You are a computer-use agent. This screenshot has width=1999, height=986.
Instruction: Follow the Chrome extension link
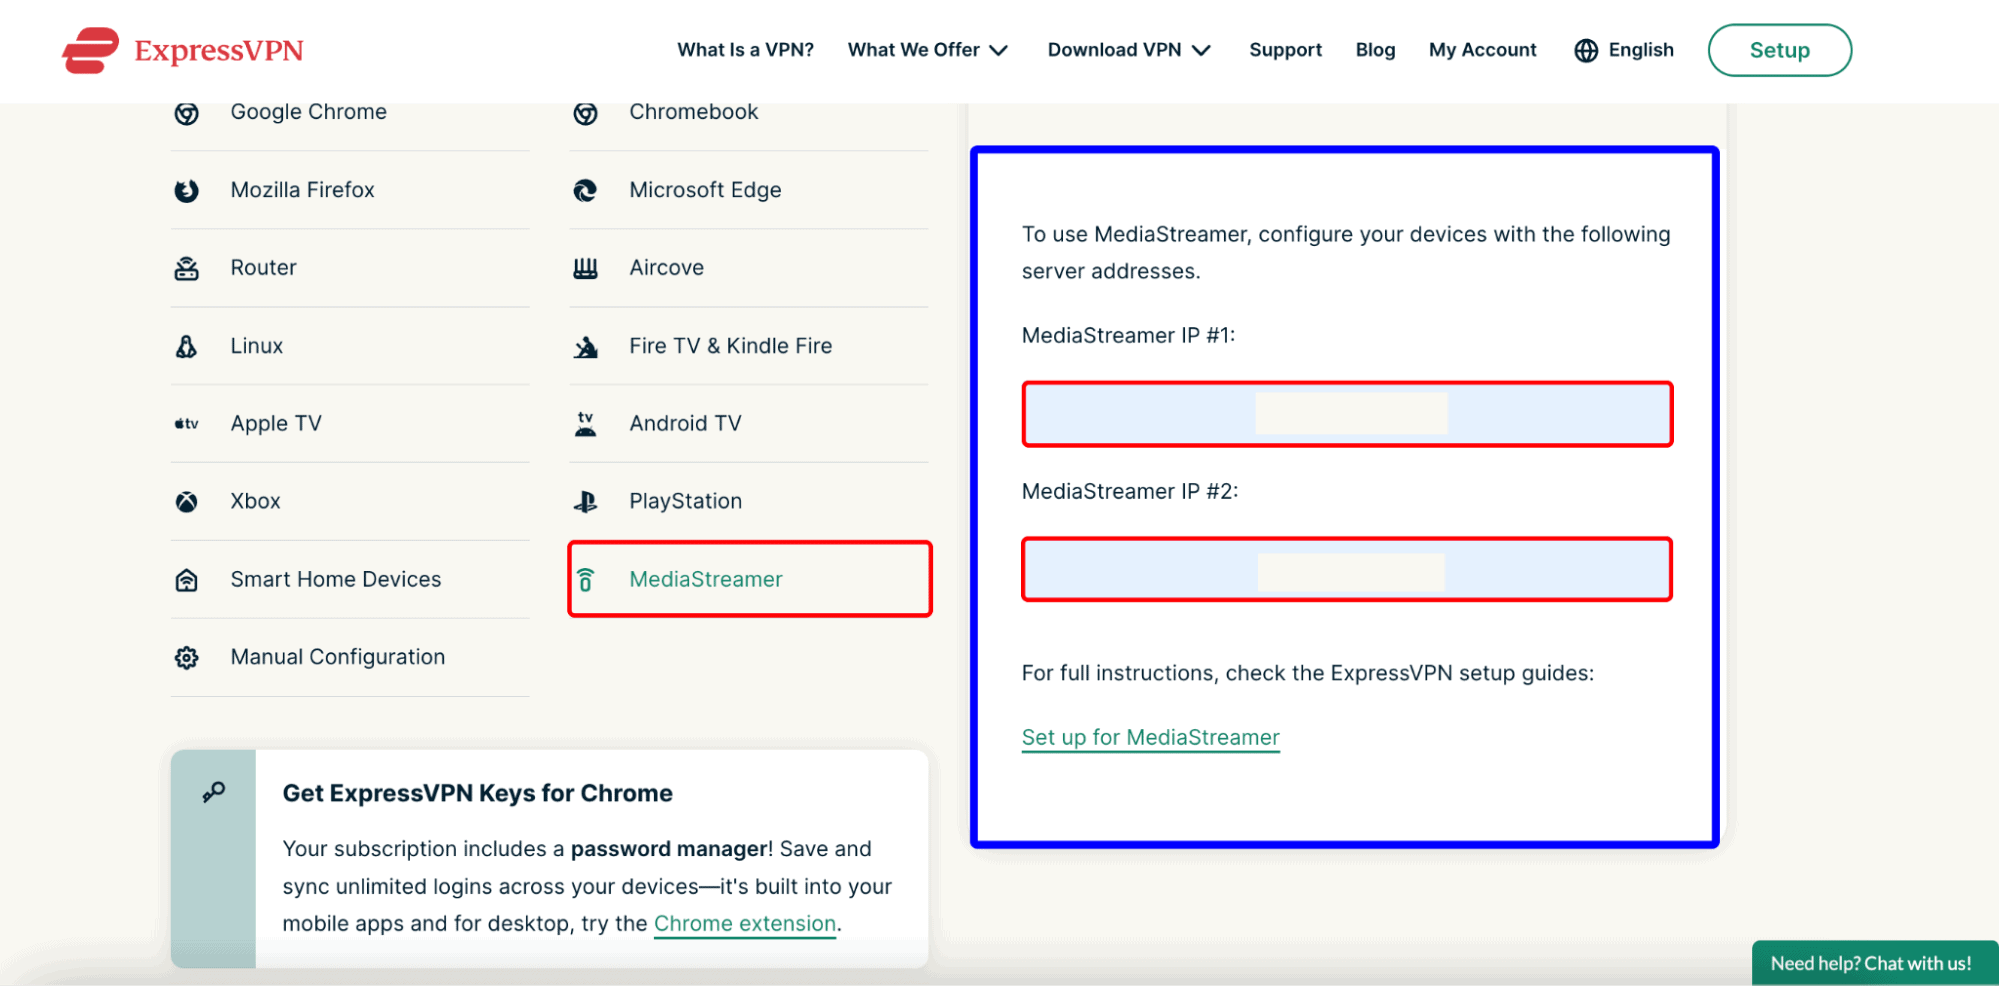[745, 924]
